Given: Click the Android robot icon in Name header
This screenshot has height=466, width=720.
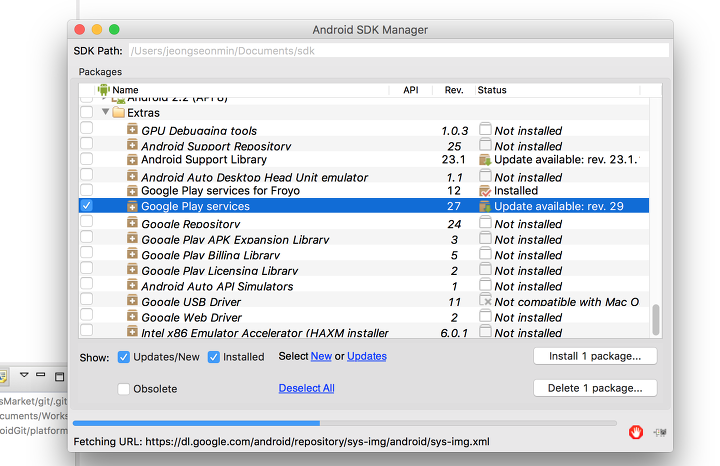Looking at the screenshot, I should [x=104, y=90].
